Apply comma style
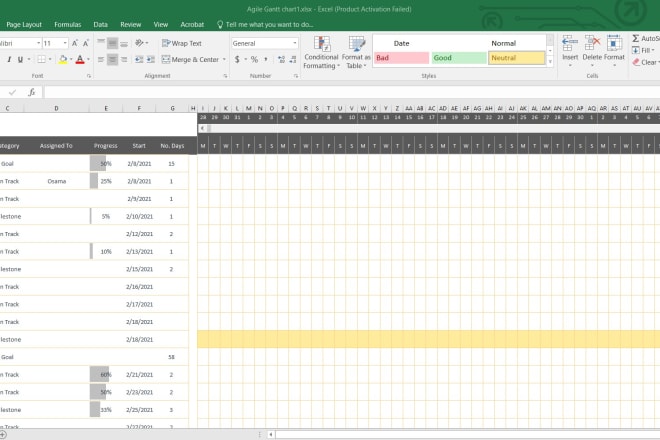660x440 pixels. 266,59
